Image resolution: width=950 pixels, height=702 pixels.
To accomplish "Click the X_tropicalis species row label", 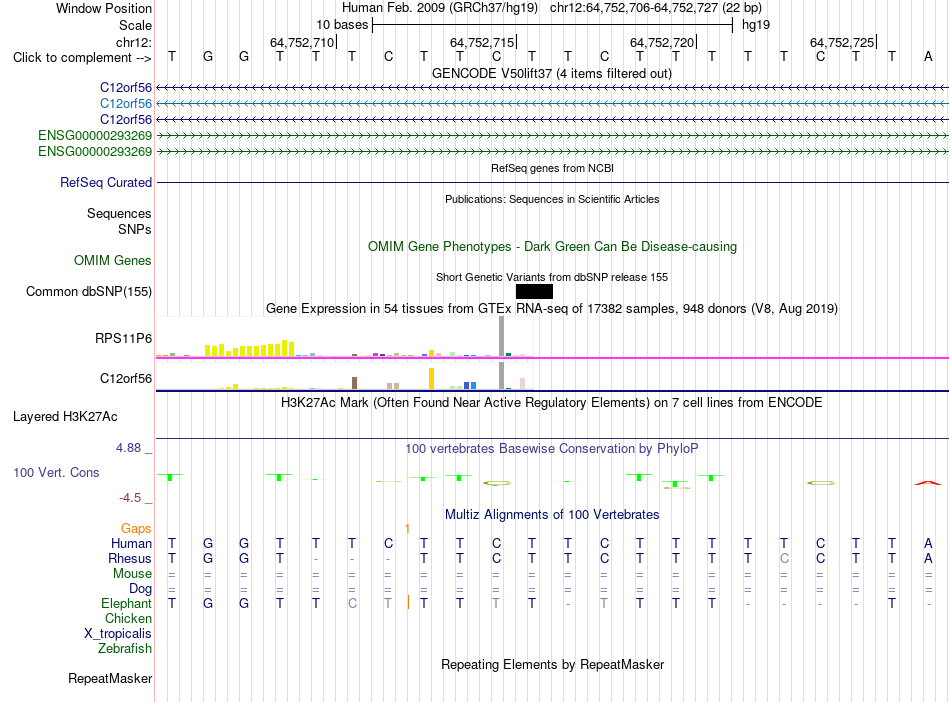I will pyautogui.click(x=118, y=634).
